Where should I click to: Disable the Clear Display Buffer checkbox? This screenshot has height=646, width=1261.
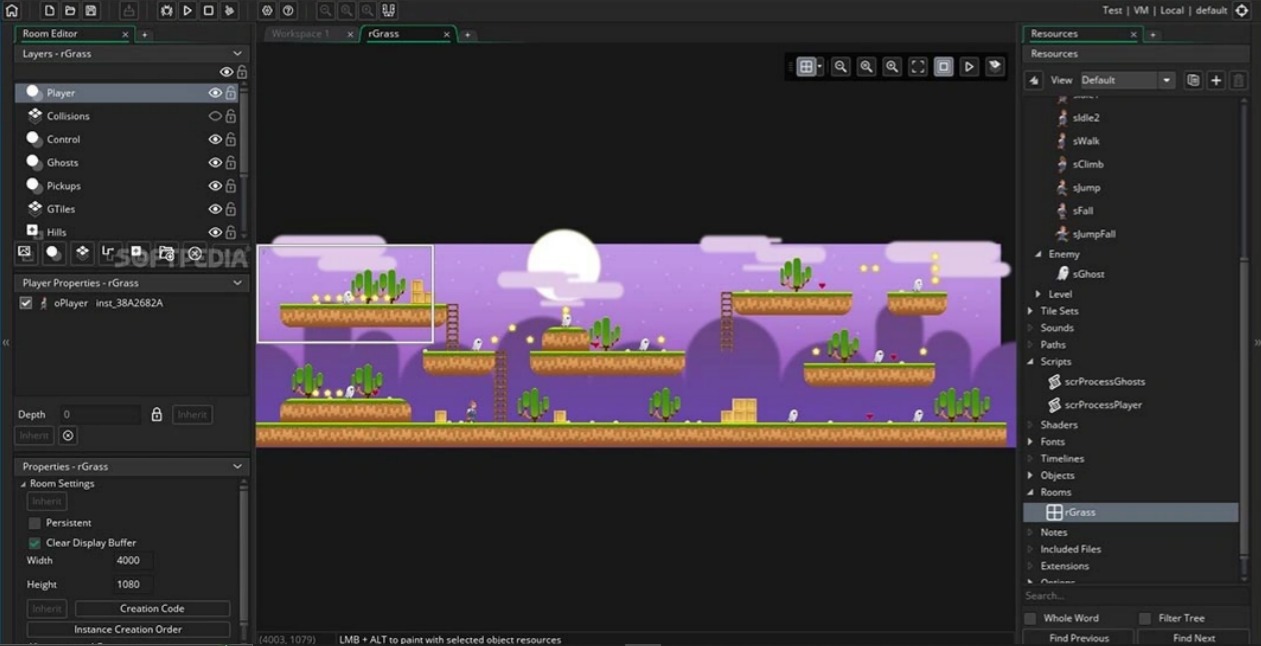[x=34, y=543]
